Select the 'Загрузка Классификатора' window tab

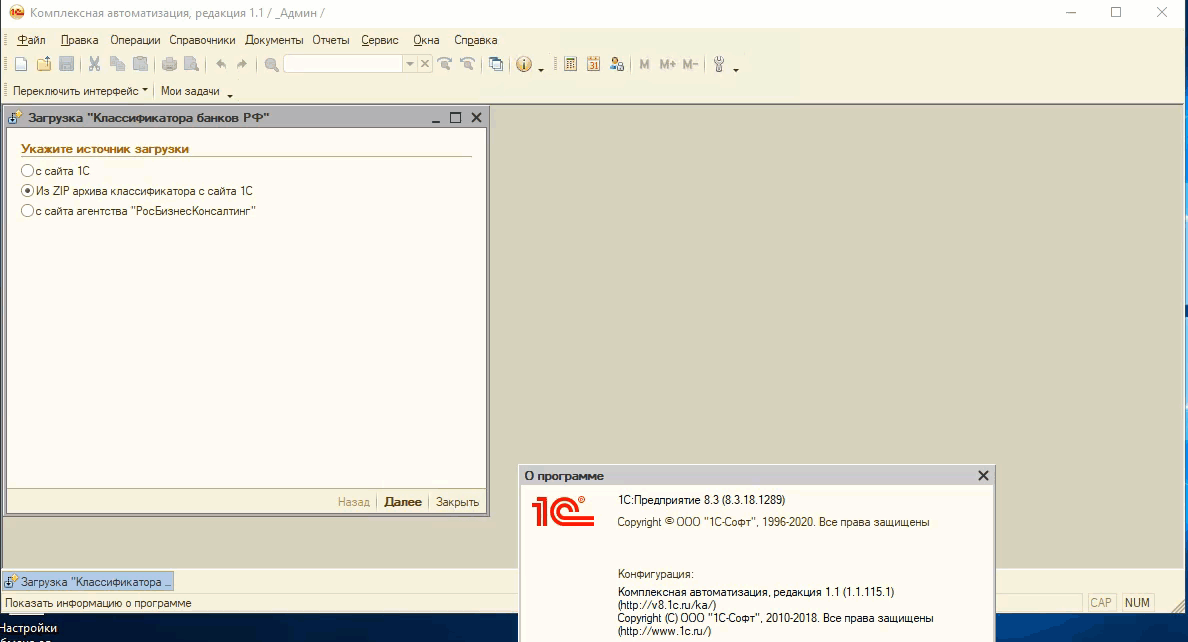pos(88,581)
